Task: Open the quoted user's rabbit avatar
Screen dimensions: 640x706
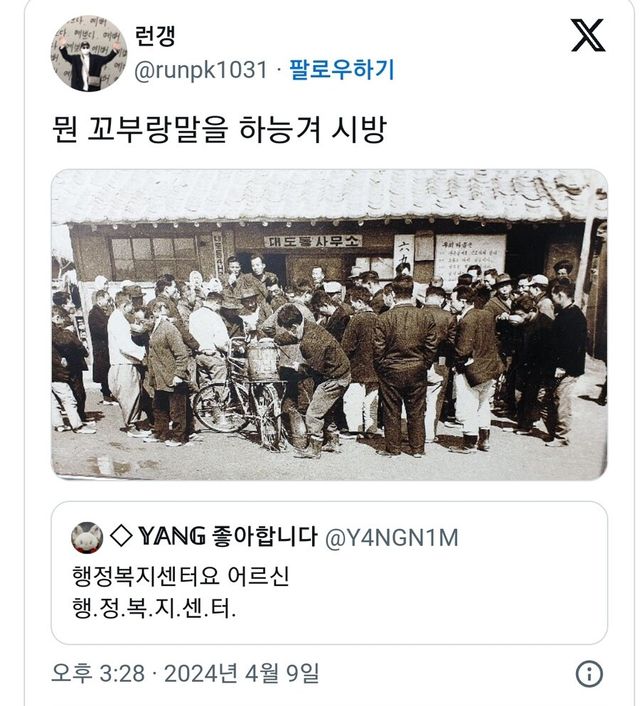Action: point(87,538)
